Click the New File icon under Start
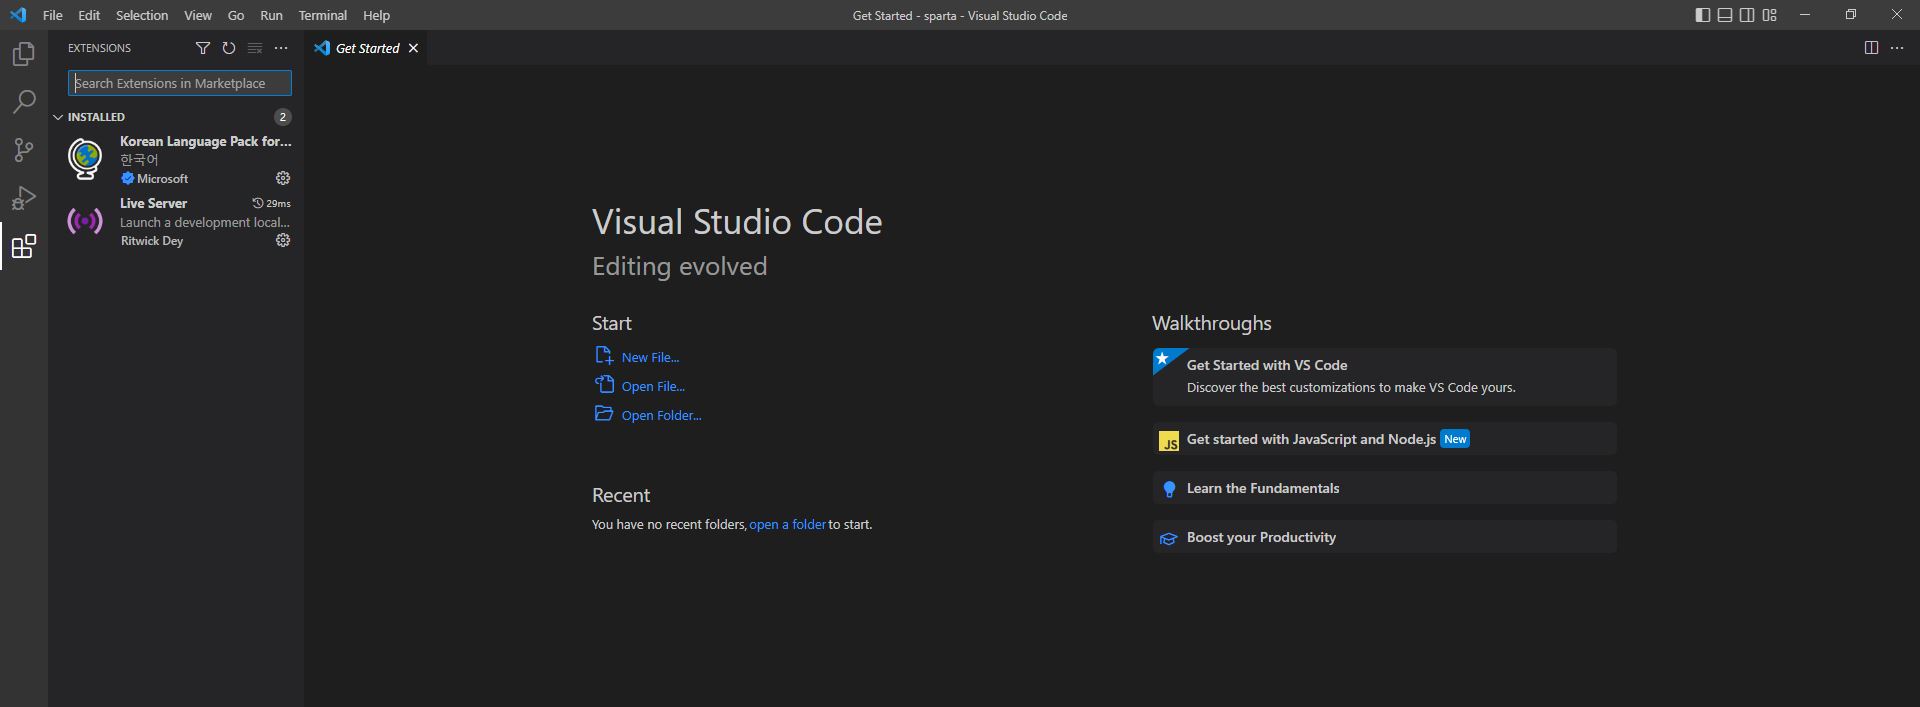The height and width of the screenshot is (707, 1920). 604,356
